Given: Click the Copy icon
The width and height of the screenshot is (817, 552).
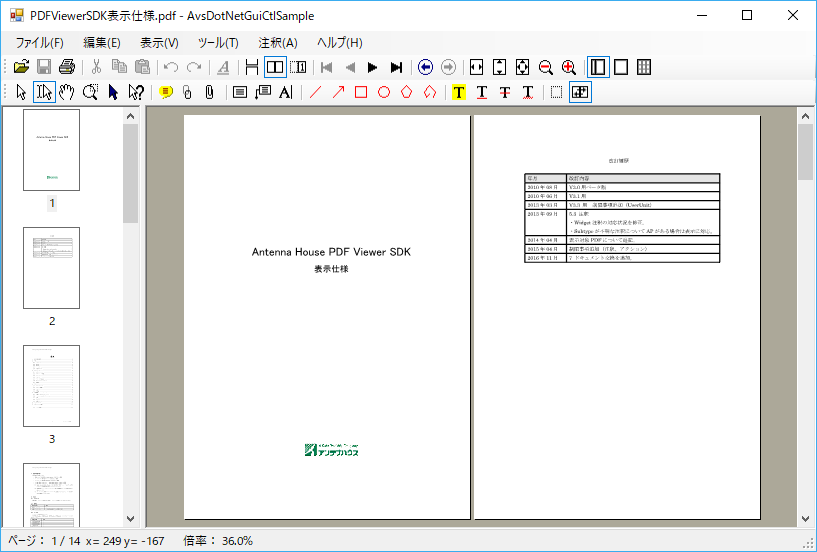Looking at the screenshot, I should [x=119, y=67].
